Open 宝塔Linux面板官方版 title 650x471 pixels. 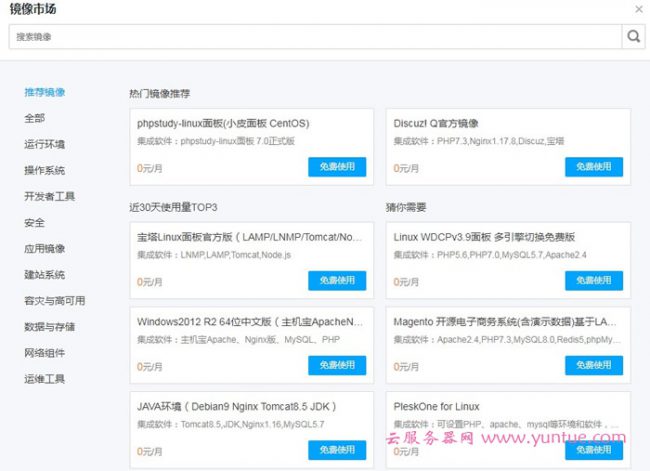point(250,237)
